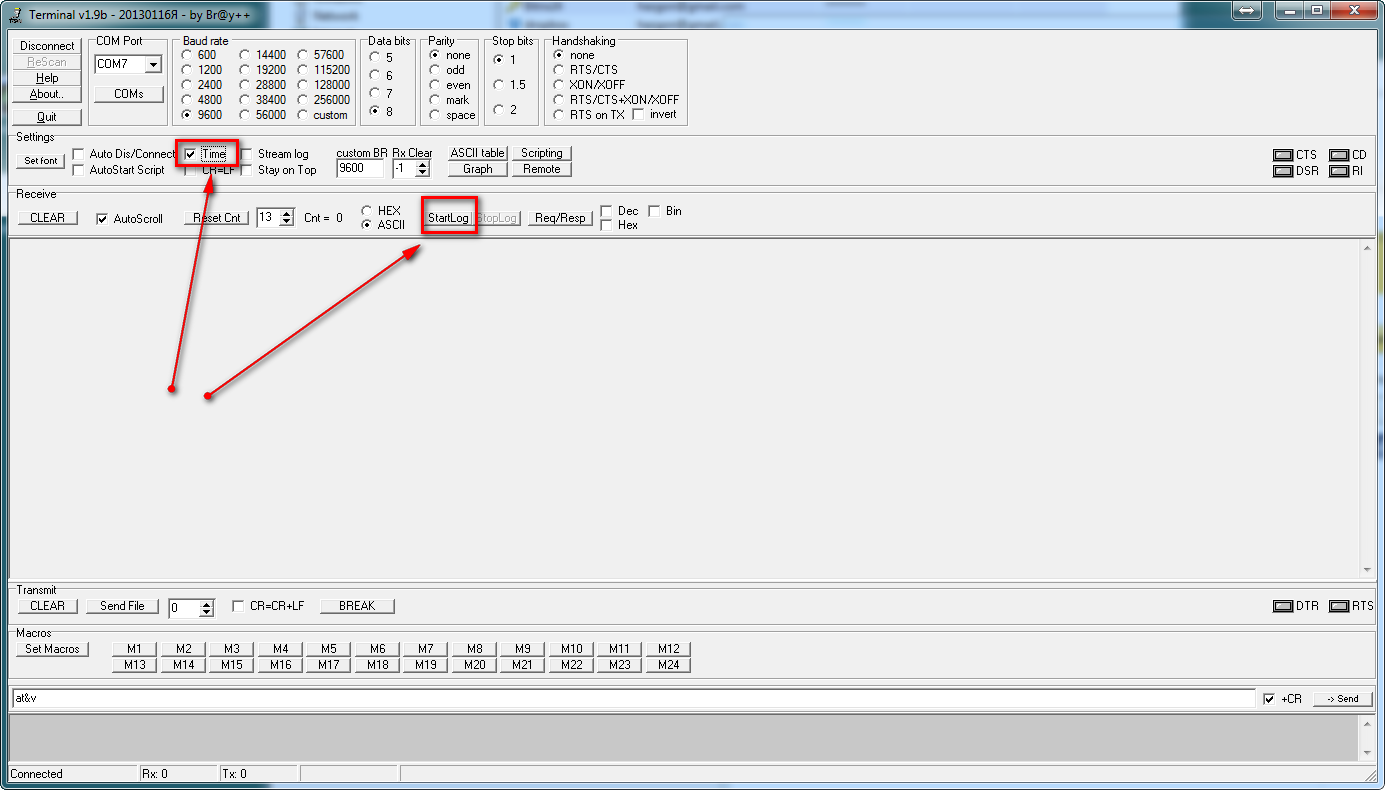The image size is (1385, 790).
Task: Select HEX receive display mode
Action: [367, 211]
